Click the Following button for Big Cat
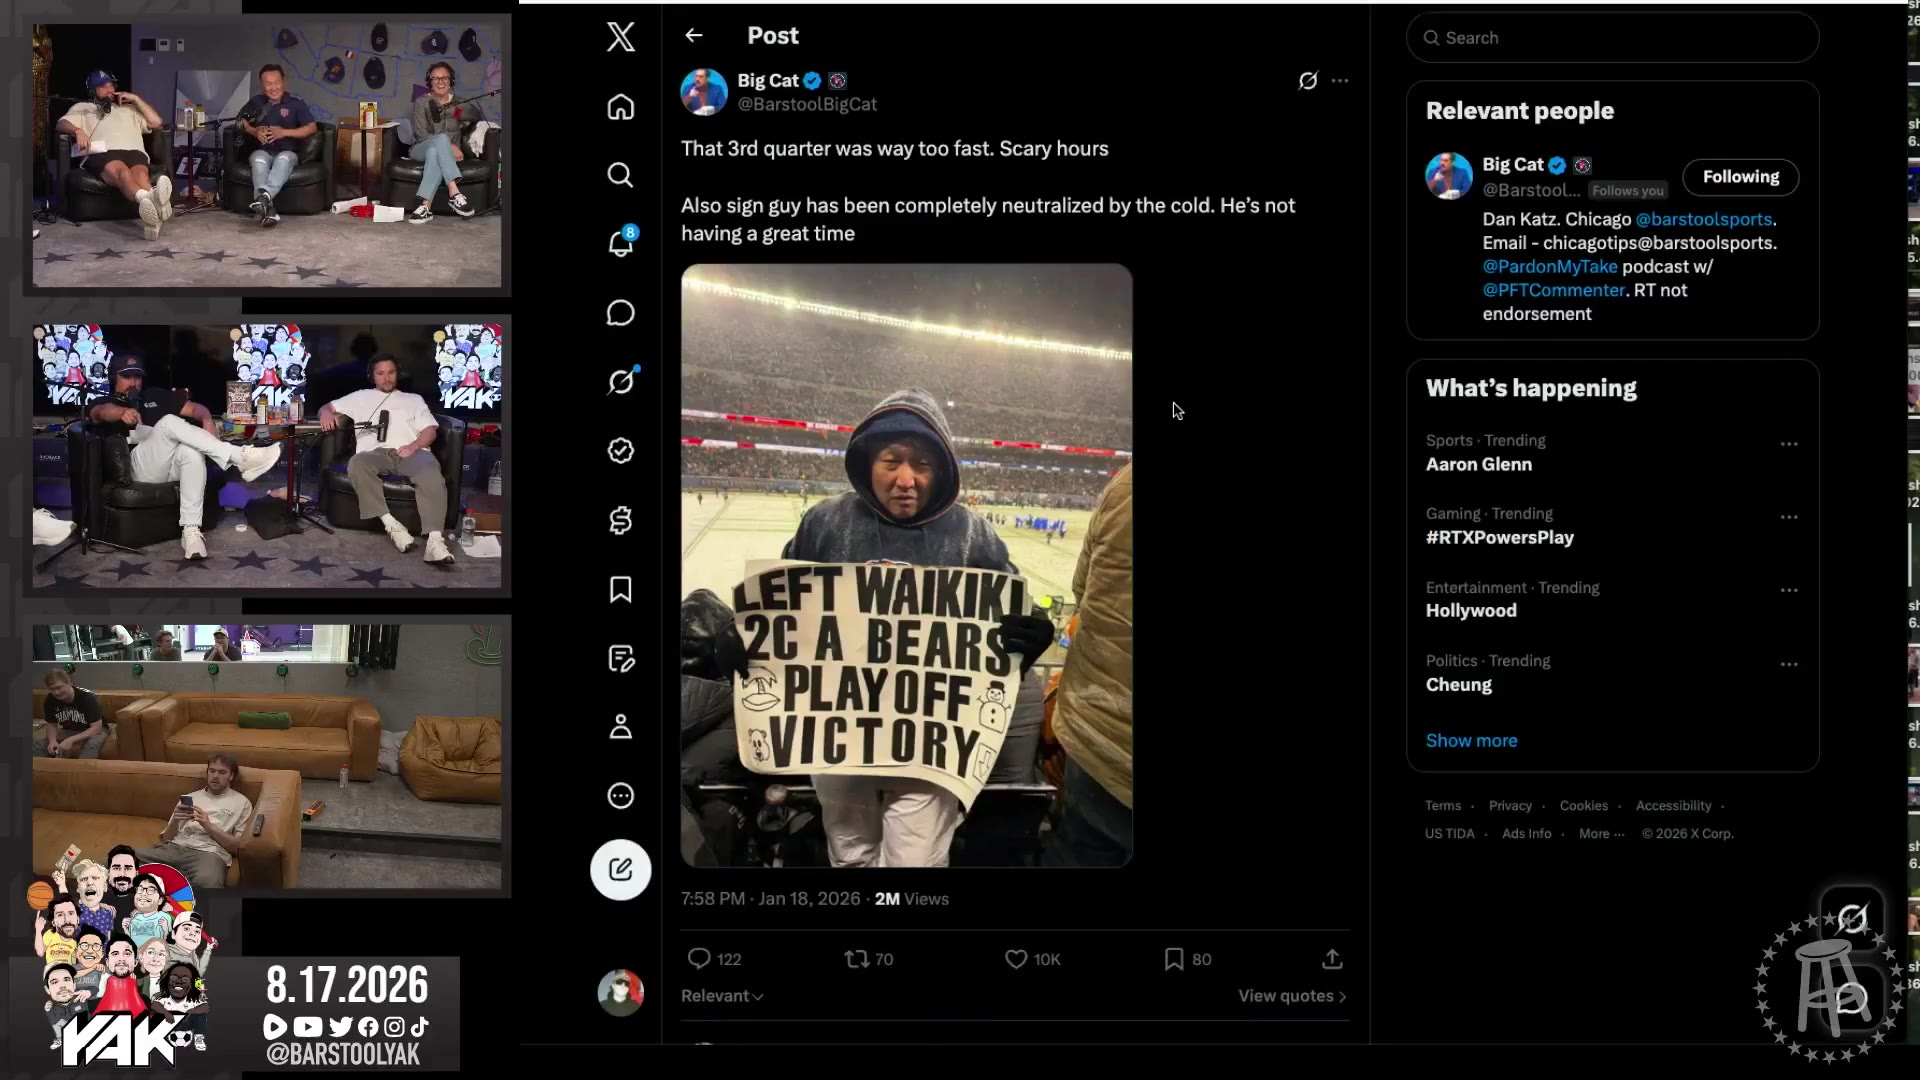1920x1080 pixels. (x=1740, y=177)
